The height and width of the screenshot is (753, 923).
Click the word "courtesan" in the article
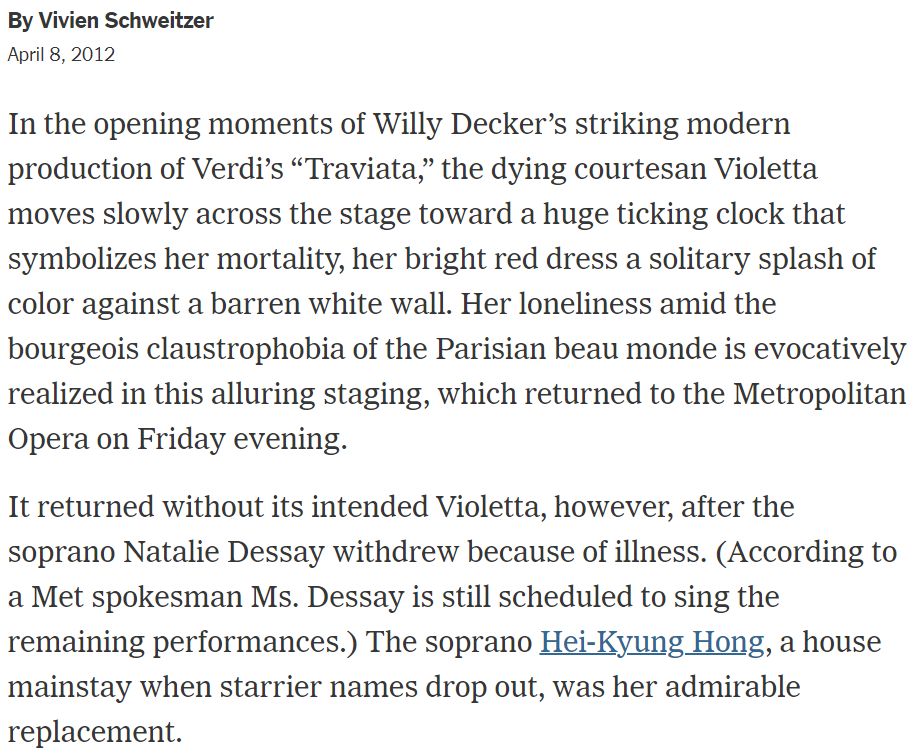coord(640,169)
